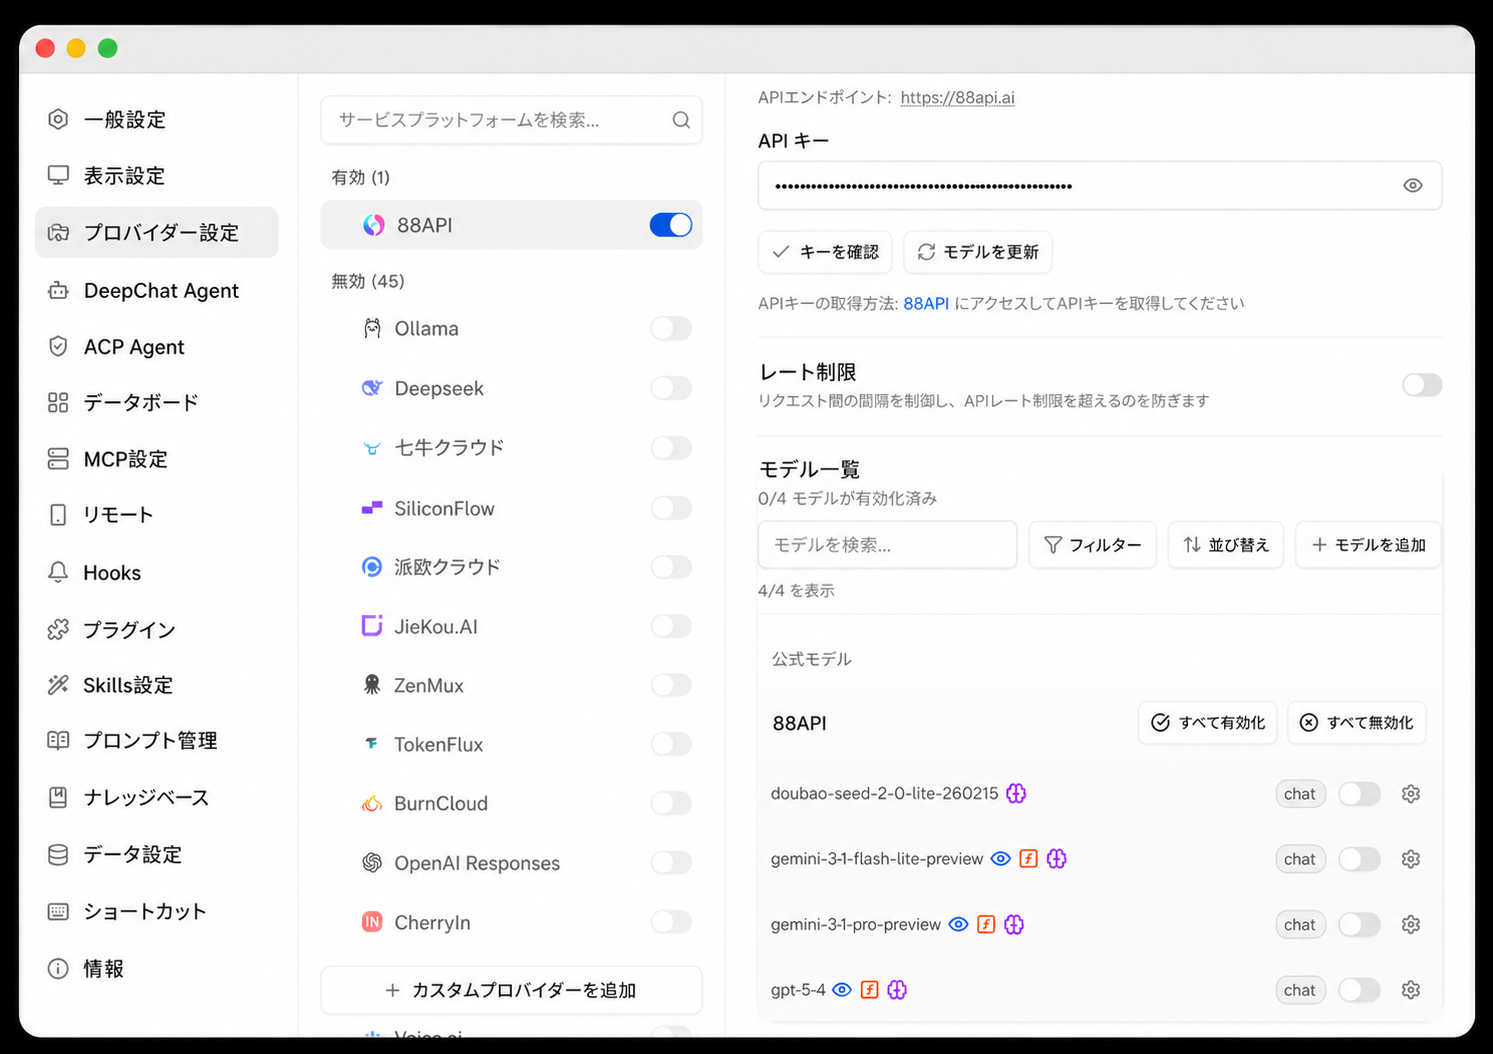The width and height of the screenshot is (1493, 1054).
Task: Click the API キー input field
Action: pyautogui.click(x=1099, y=185)
